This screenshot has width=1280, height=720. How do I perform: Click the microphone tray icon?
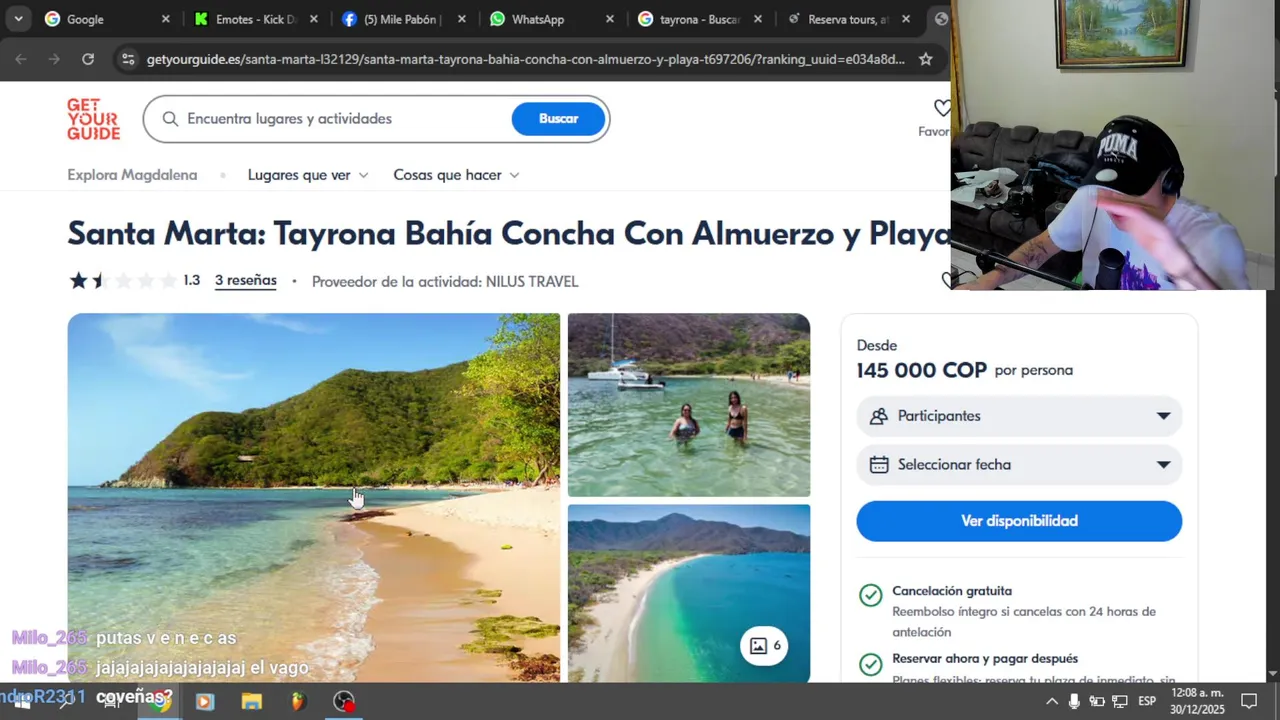1074,701
